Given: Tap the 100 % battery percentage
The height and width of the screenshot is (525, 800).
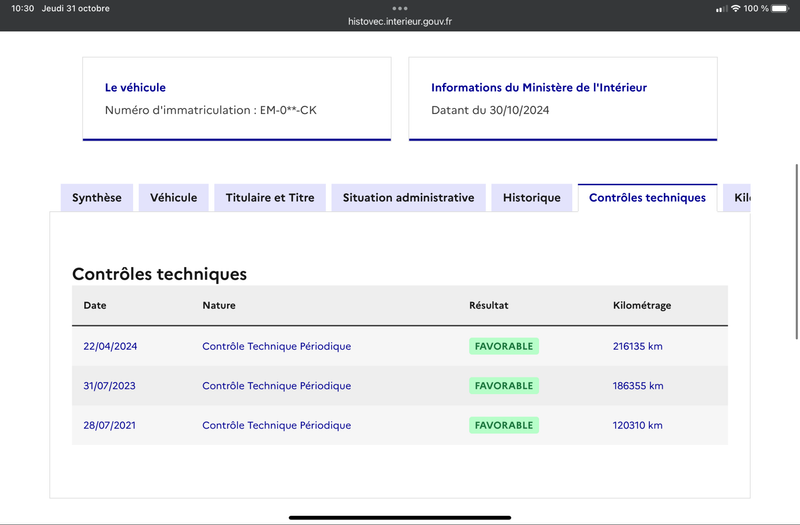Looking at the screenshot, I should tap(756, 8).
